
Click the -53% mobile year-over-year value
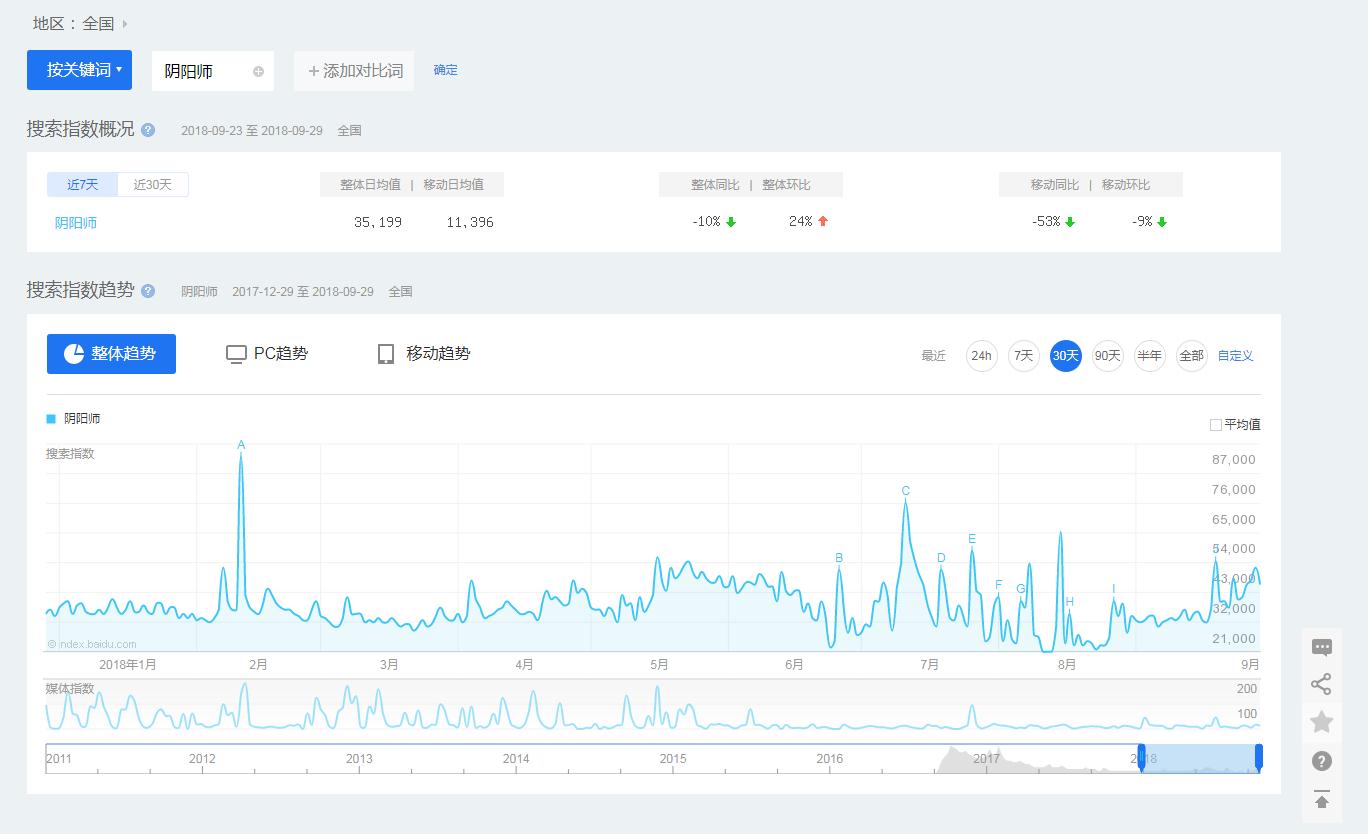point(1046,222)
